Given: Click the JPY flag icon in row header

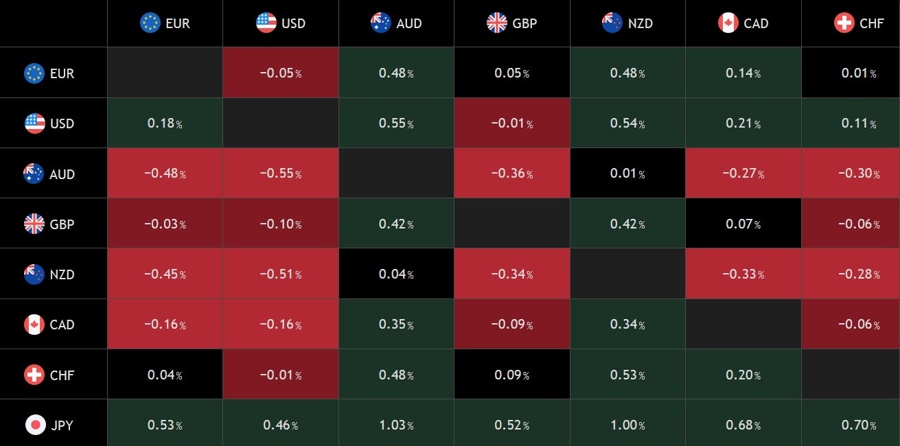Looking at the screenshot, I should pyautogui.click(x=35, y=424).
